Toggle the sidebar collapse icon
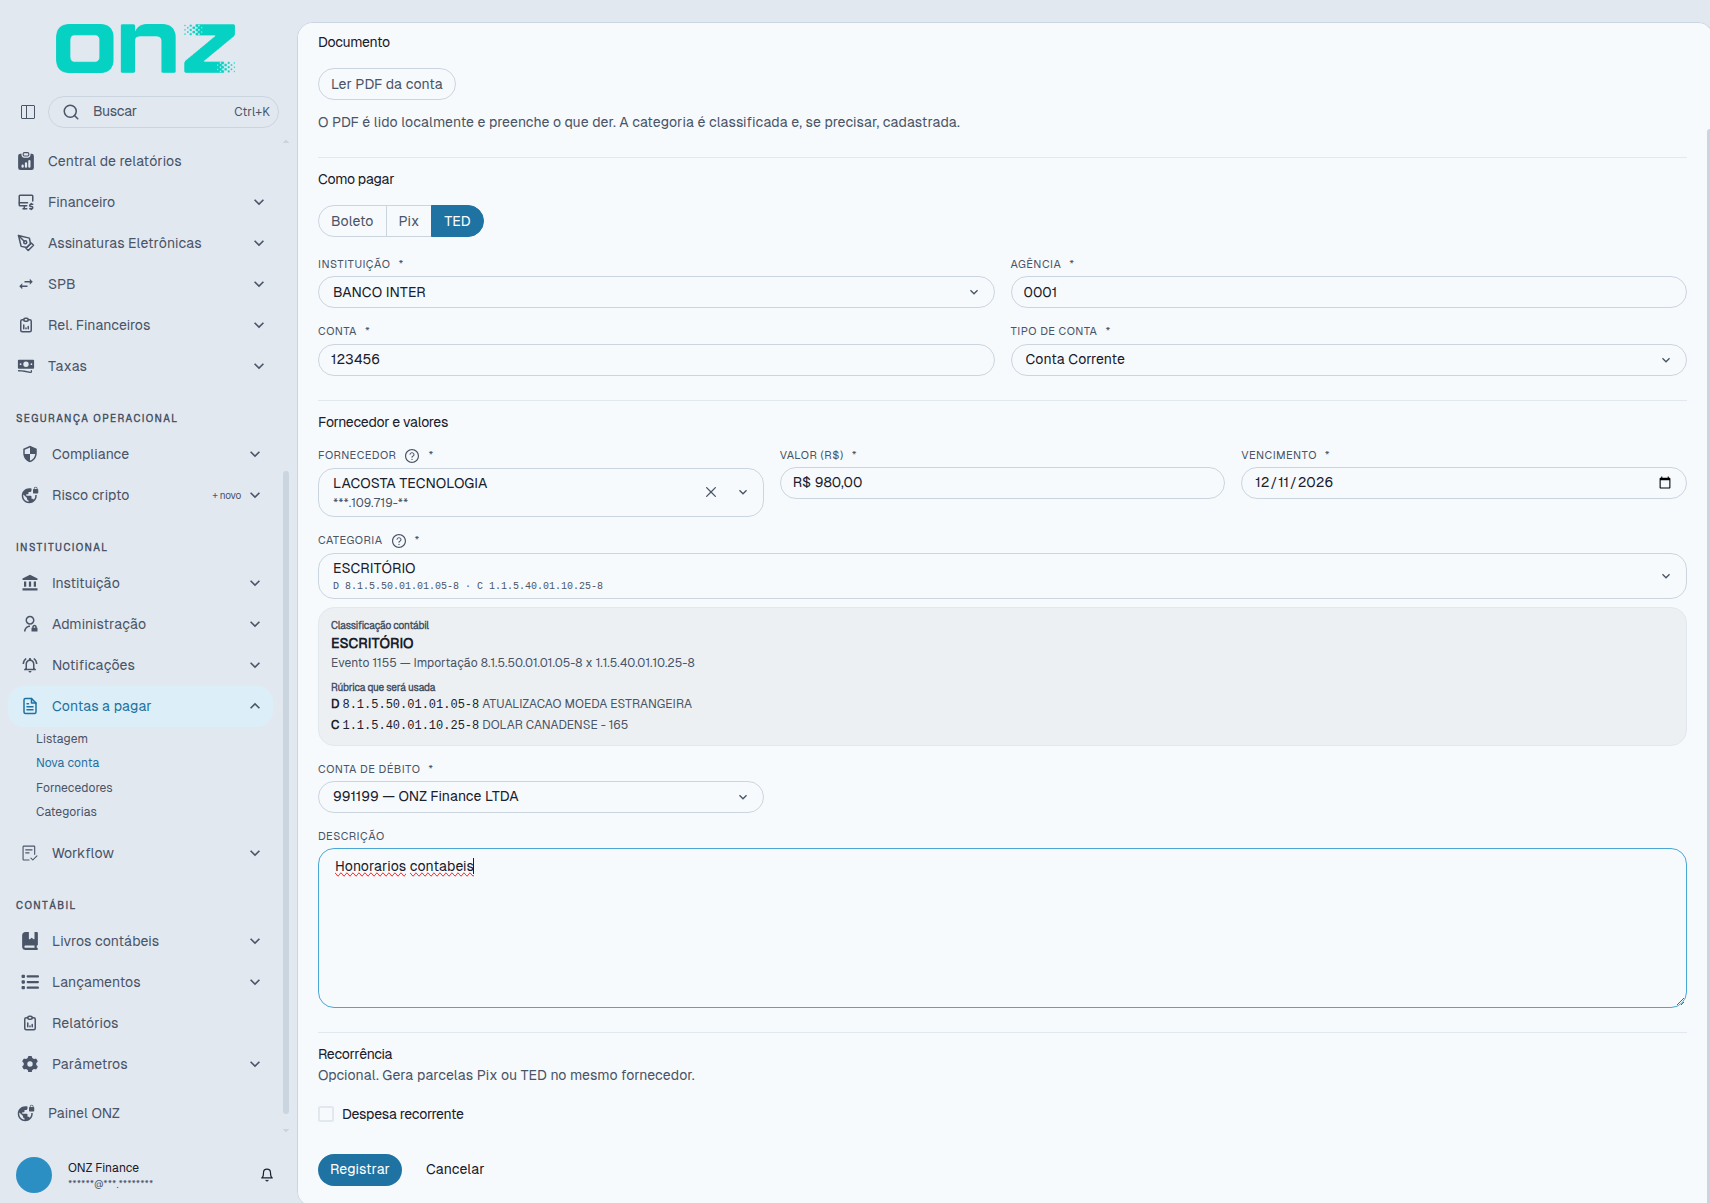 pyautogui.click(x=28, y=112)
